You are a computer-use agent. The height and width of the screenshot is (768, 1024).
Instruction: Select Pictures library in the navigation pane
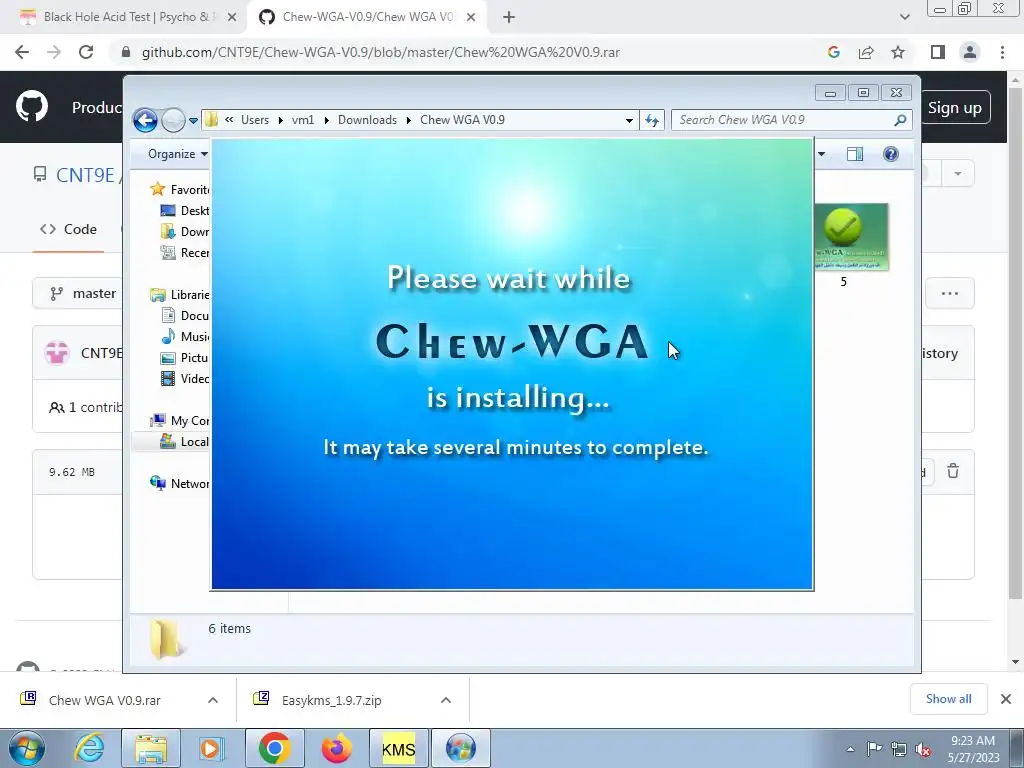pyautogui.click(x=185, y=357)
